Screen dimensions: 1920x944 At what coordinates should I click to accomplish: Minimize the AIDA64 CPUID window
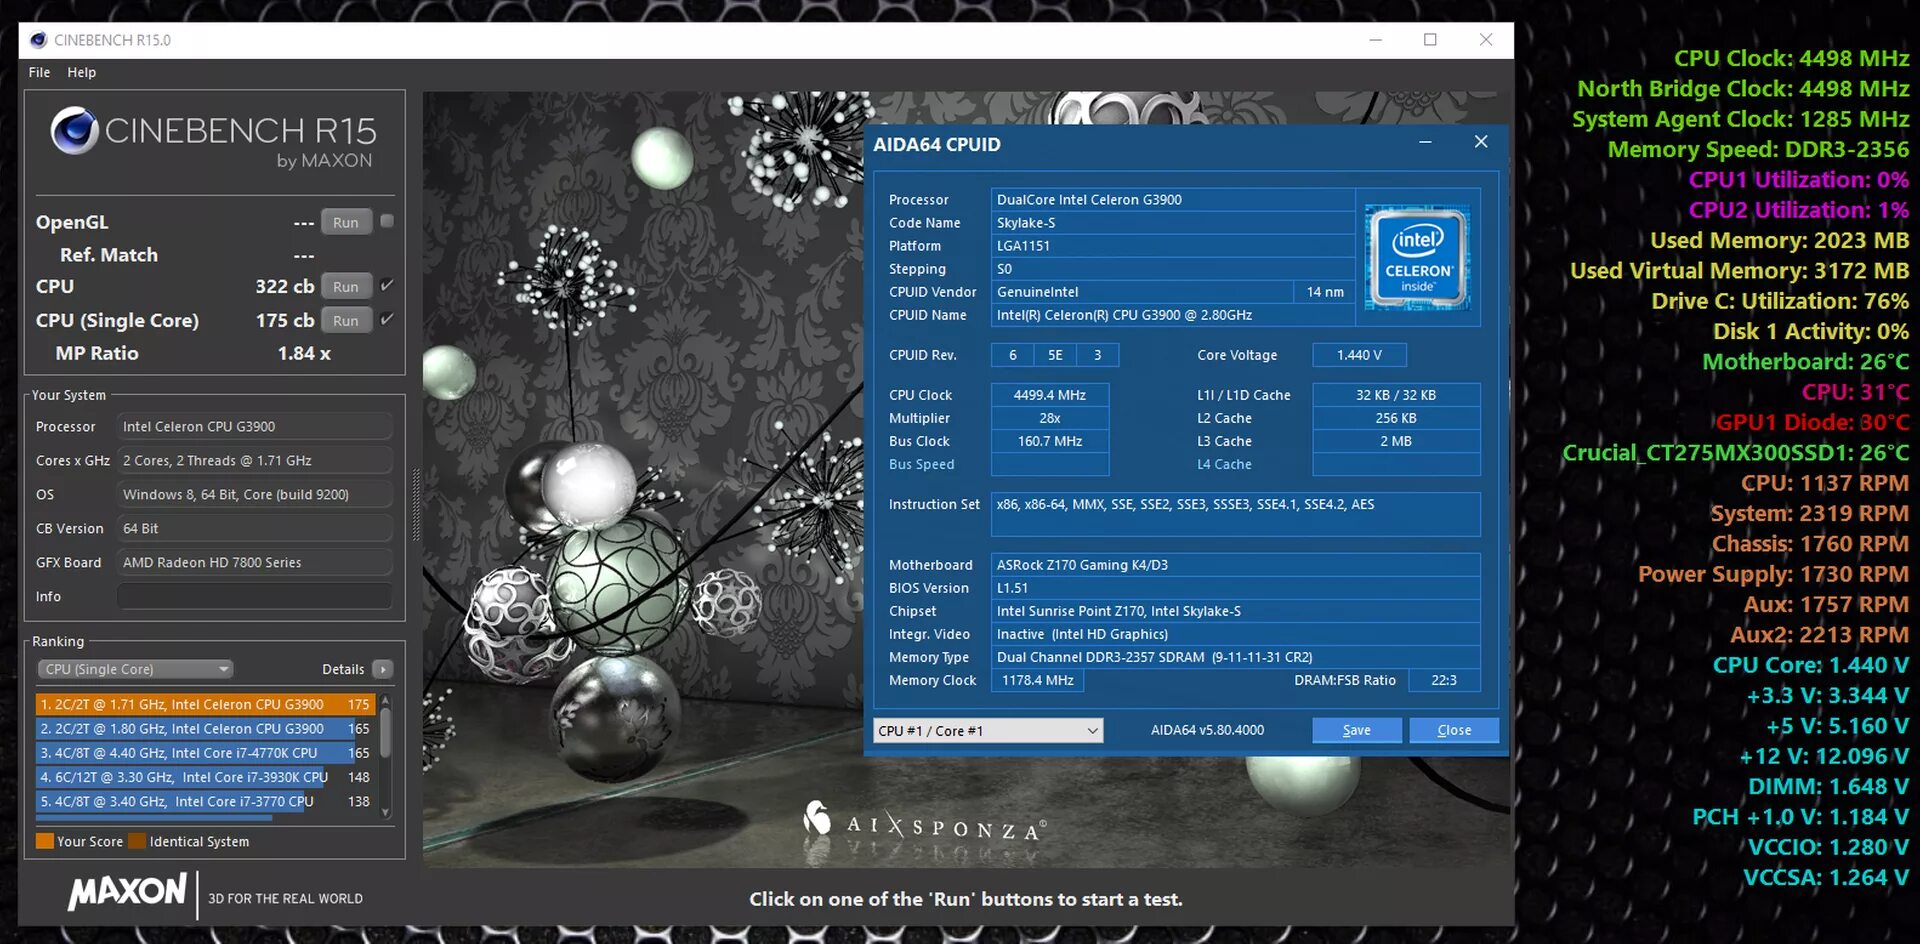[1425, 143]
